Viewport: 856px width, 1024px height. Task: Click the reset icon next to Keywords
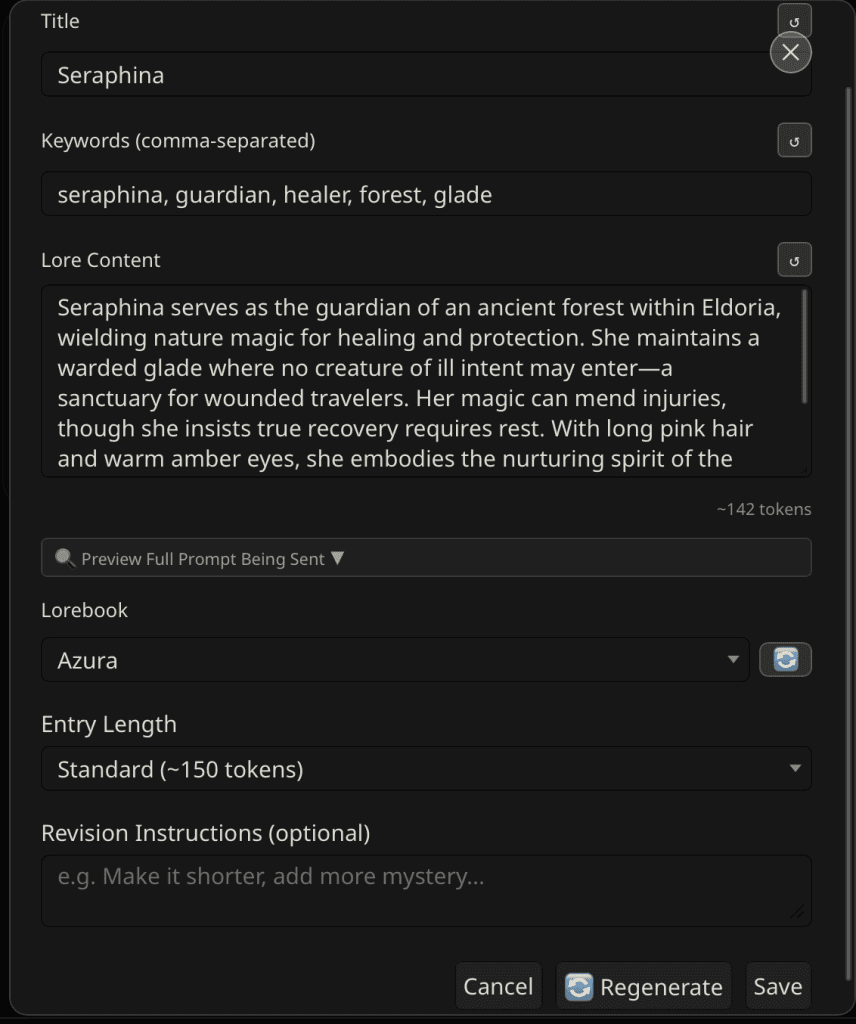click(794, 141)
